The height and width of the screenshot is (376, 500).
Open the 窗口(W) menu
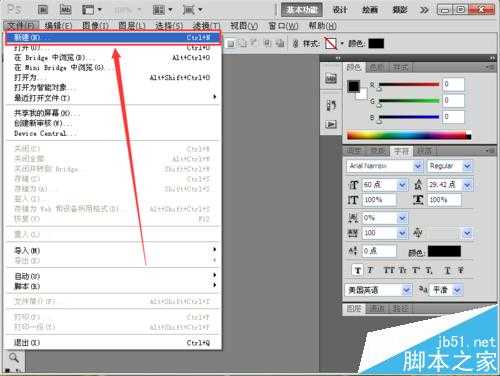283,25
